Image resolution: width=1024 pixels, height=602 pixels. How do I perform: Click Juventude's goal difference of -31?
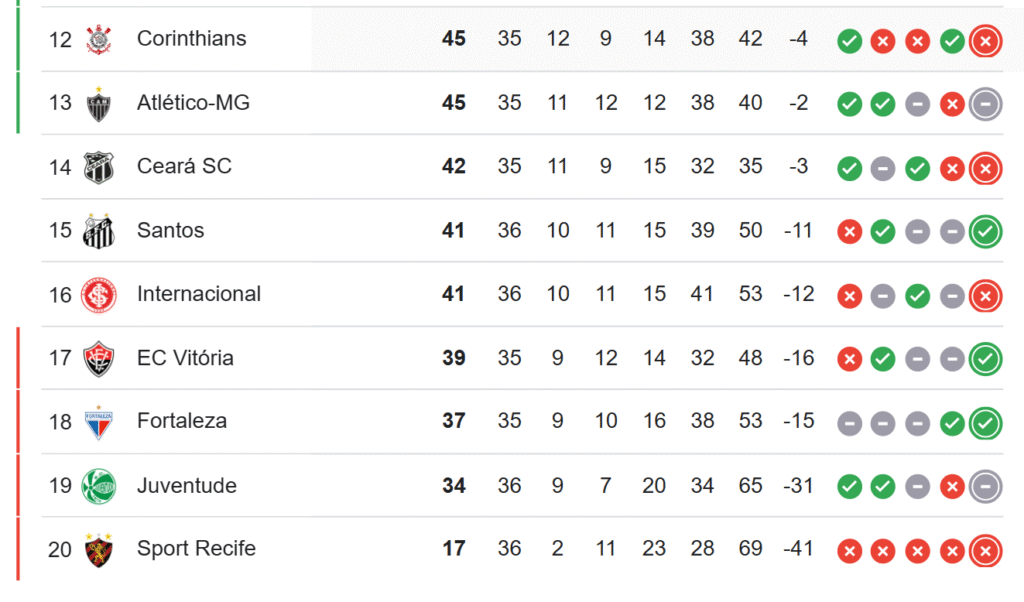799,486
